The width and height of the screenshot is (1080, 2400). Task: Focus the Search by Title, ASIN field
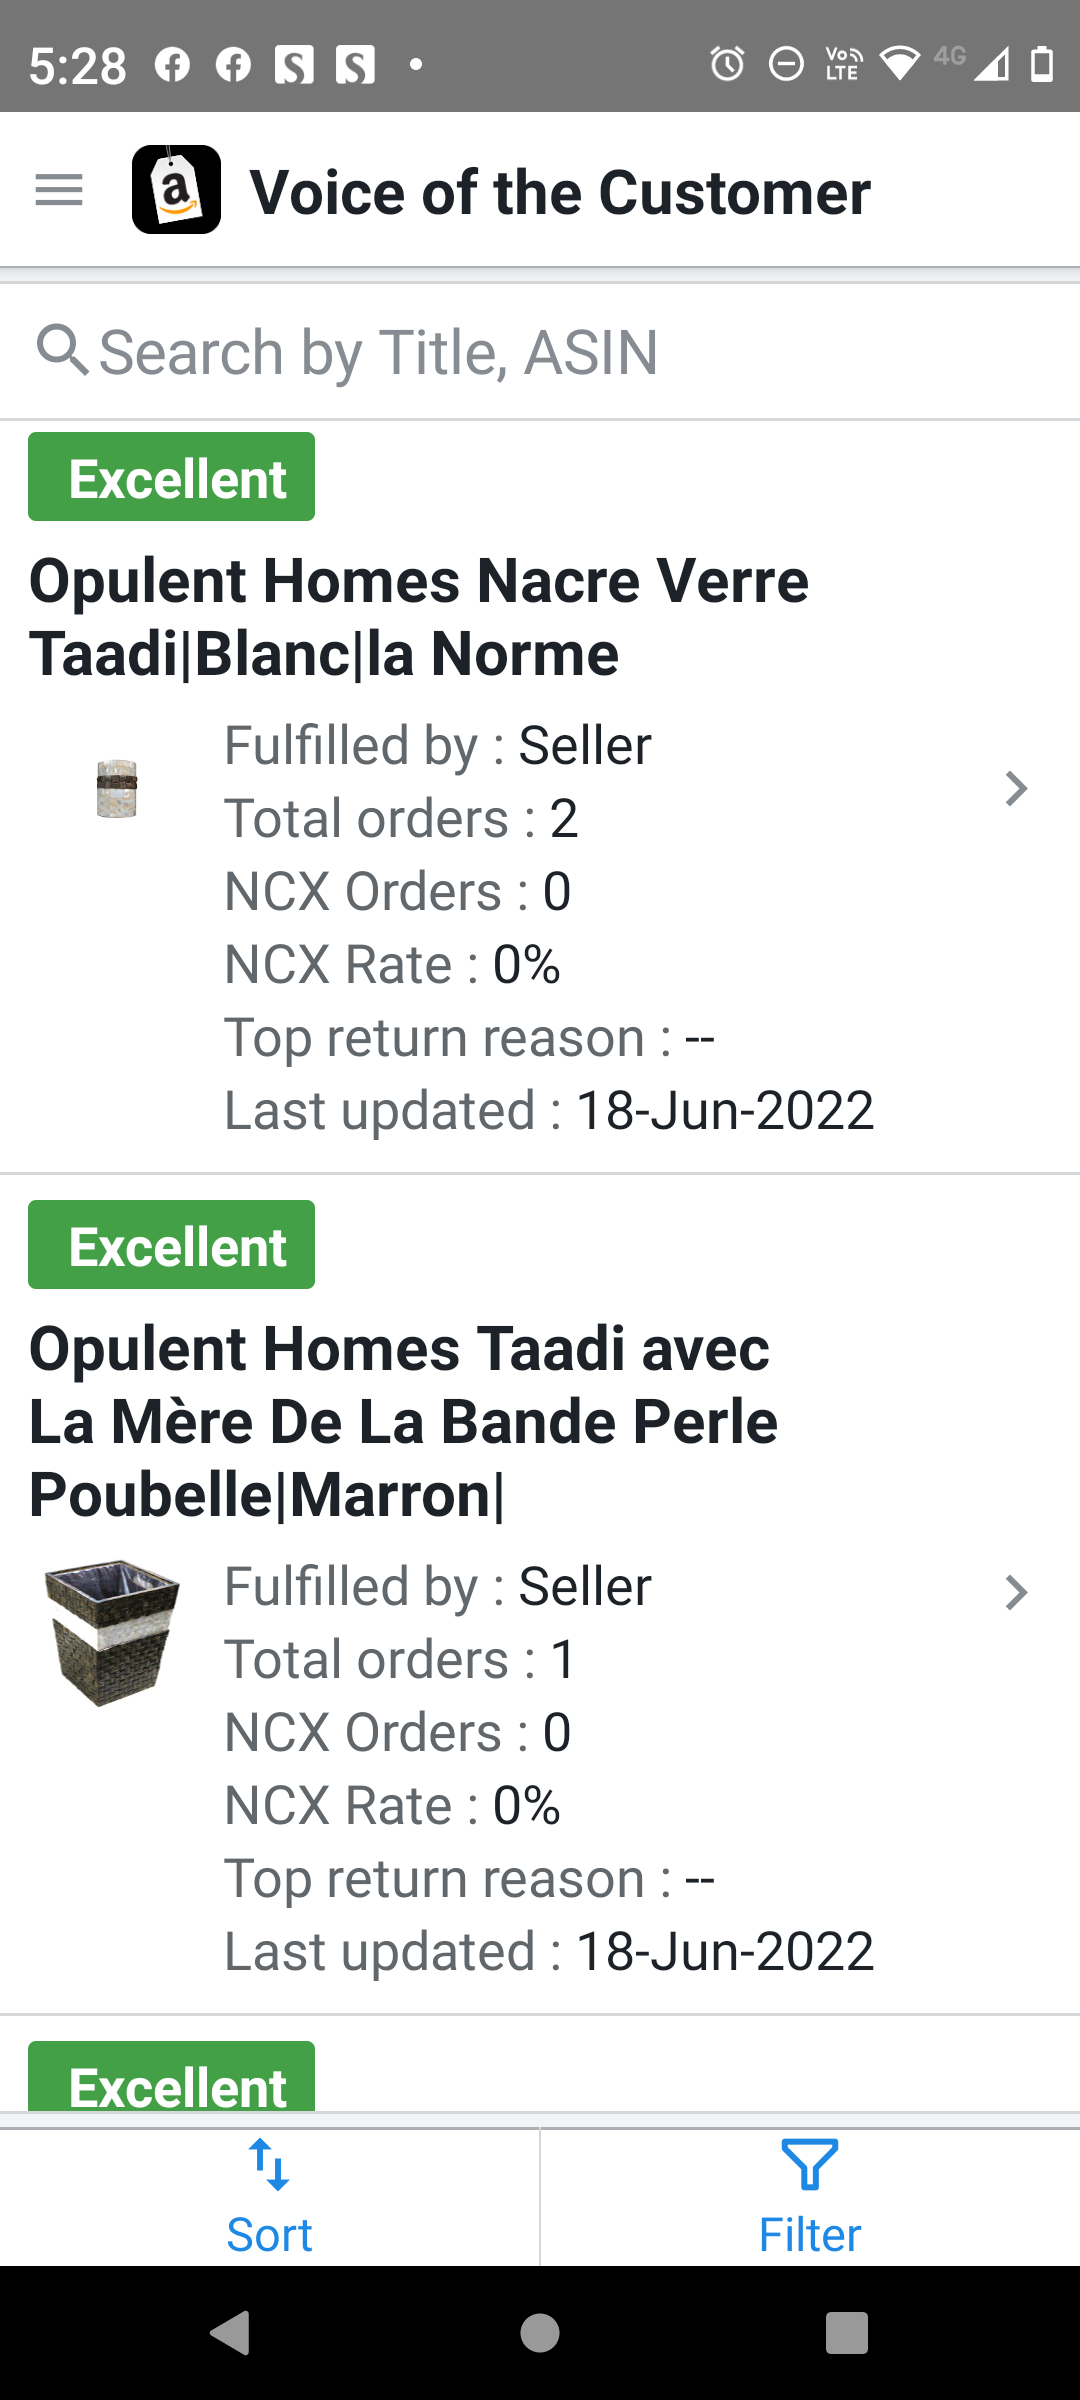tap(540, 352)
